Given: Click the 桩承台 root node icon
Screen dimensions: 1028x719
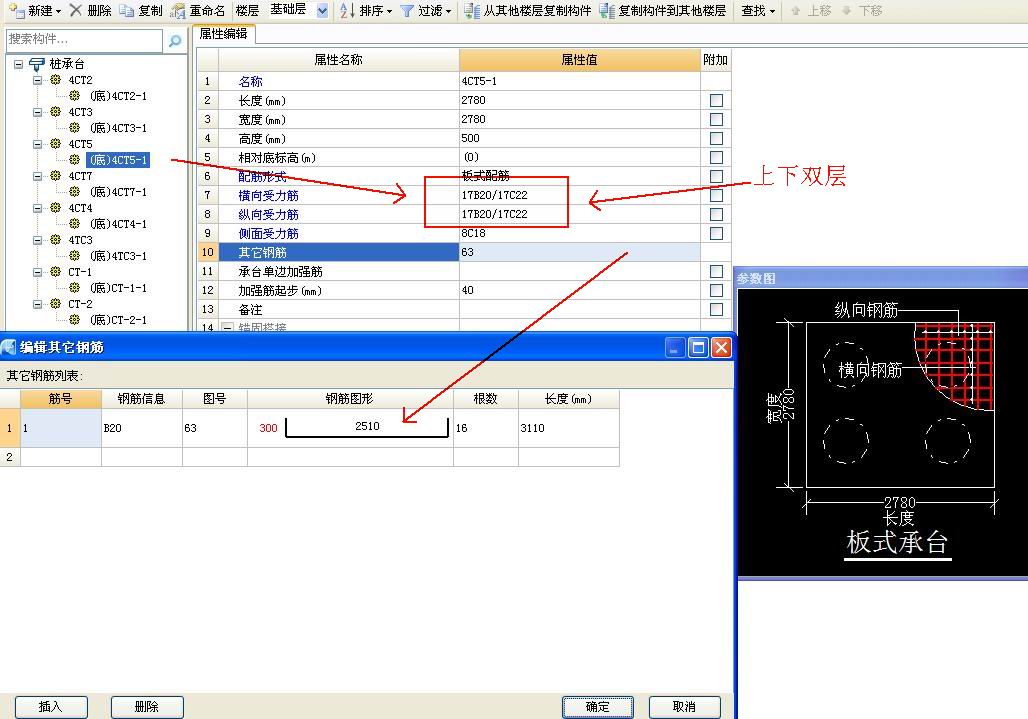Looking at the screenshot, I should tap(37, 64).
